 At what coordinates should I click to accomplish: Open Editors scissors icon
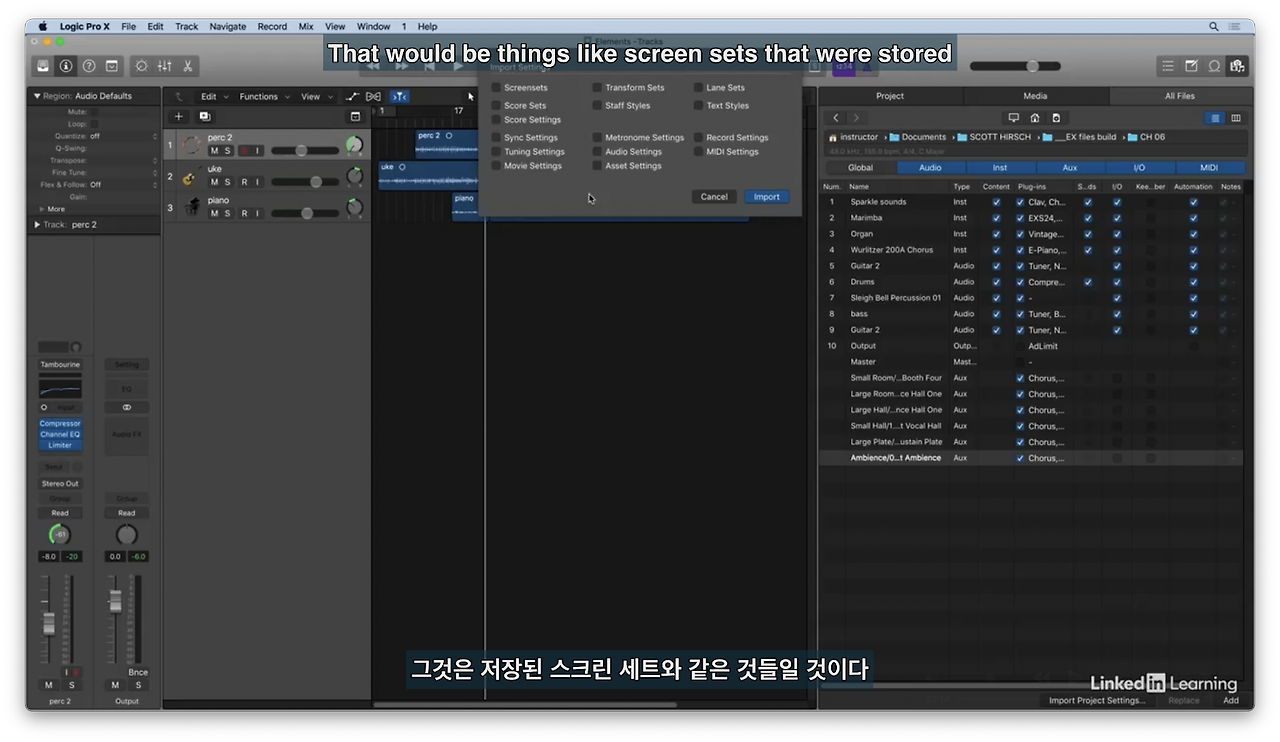point(187,66)
